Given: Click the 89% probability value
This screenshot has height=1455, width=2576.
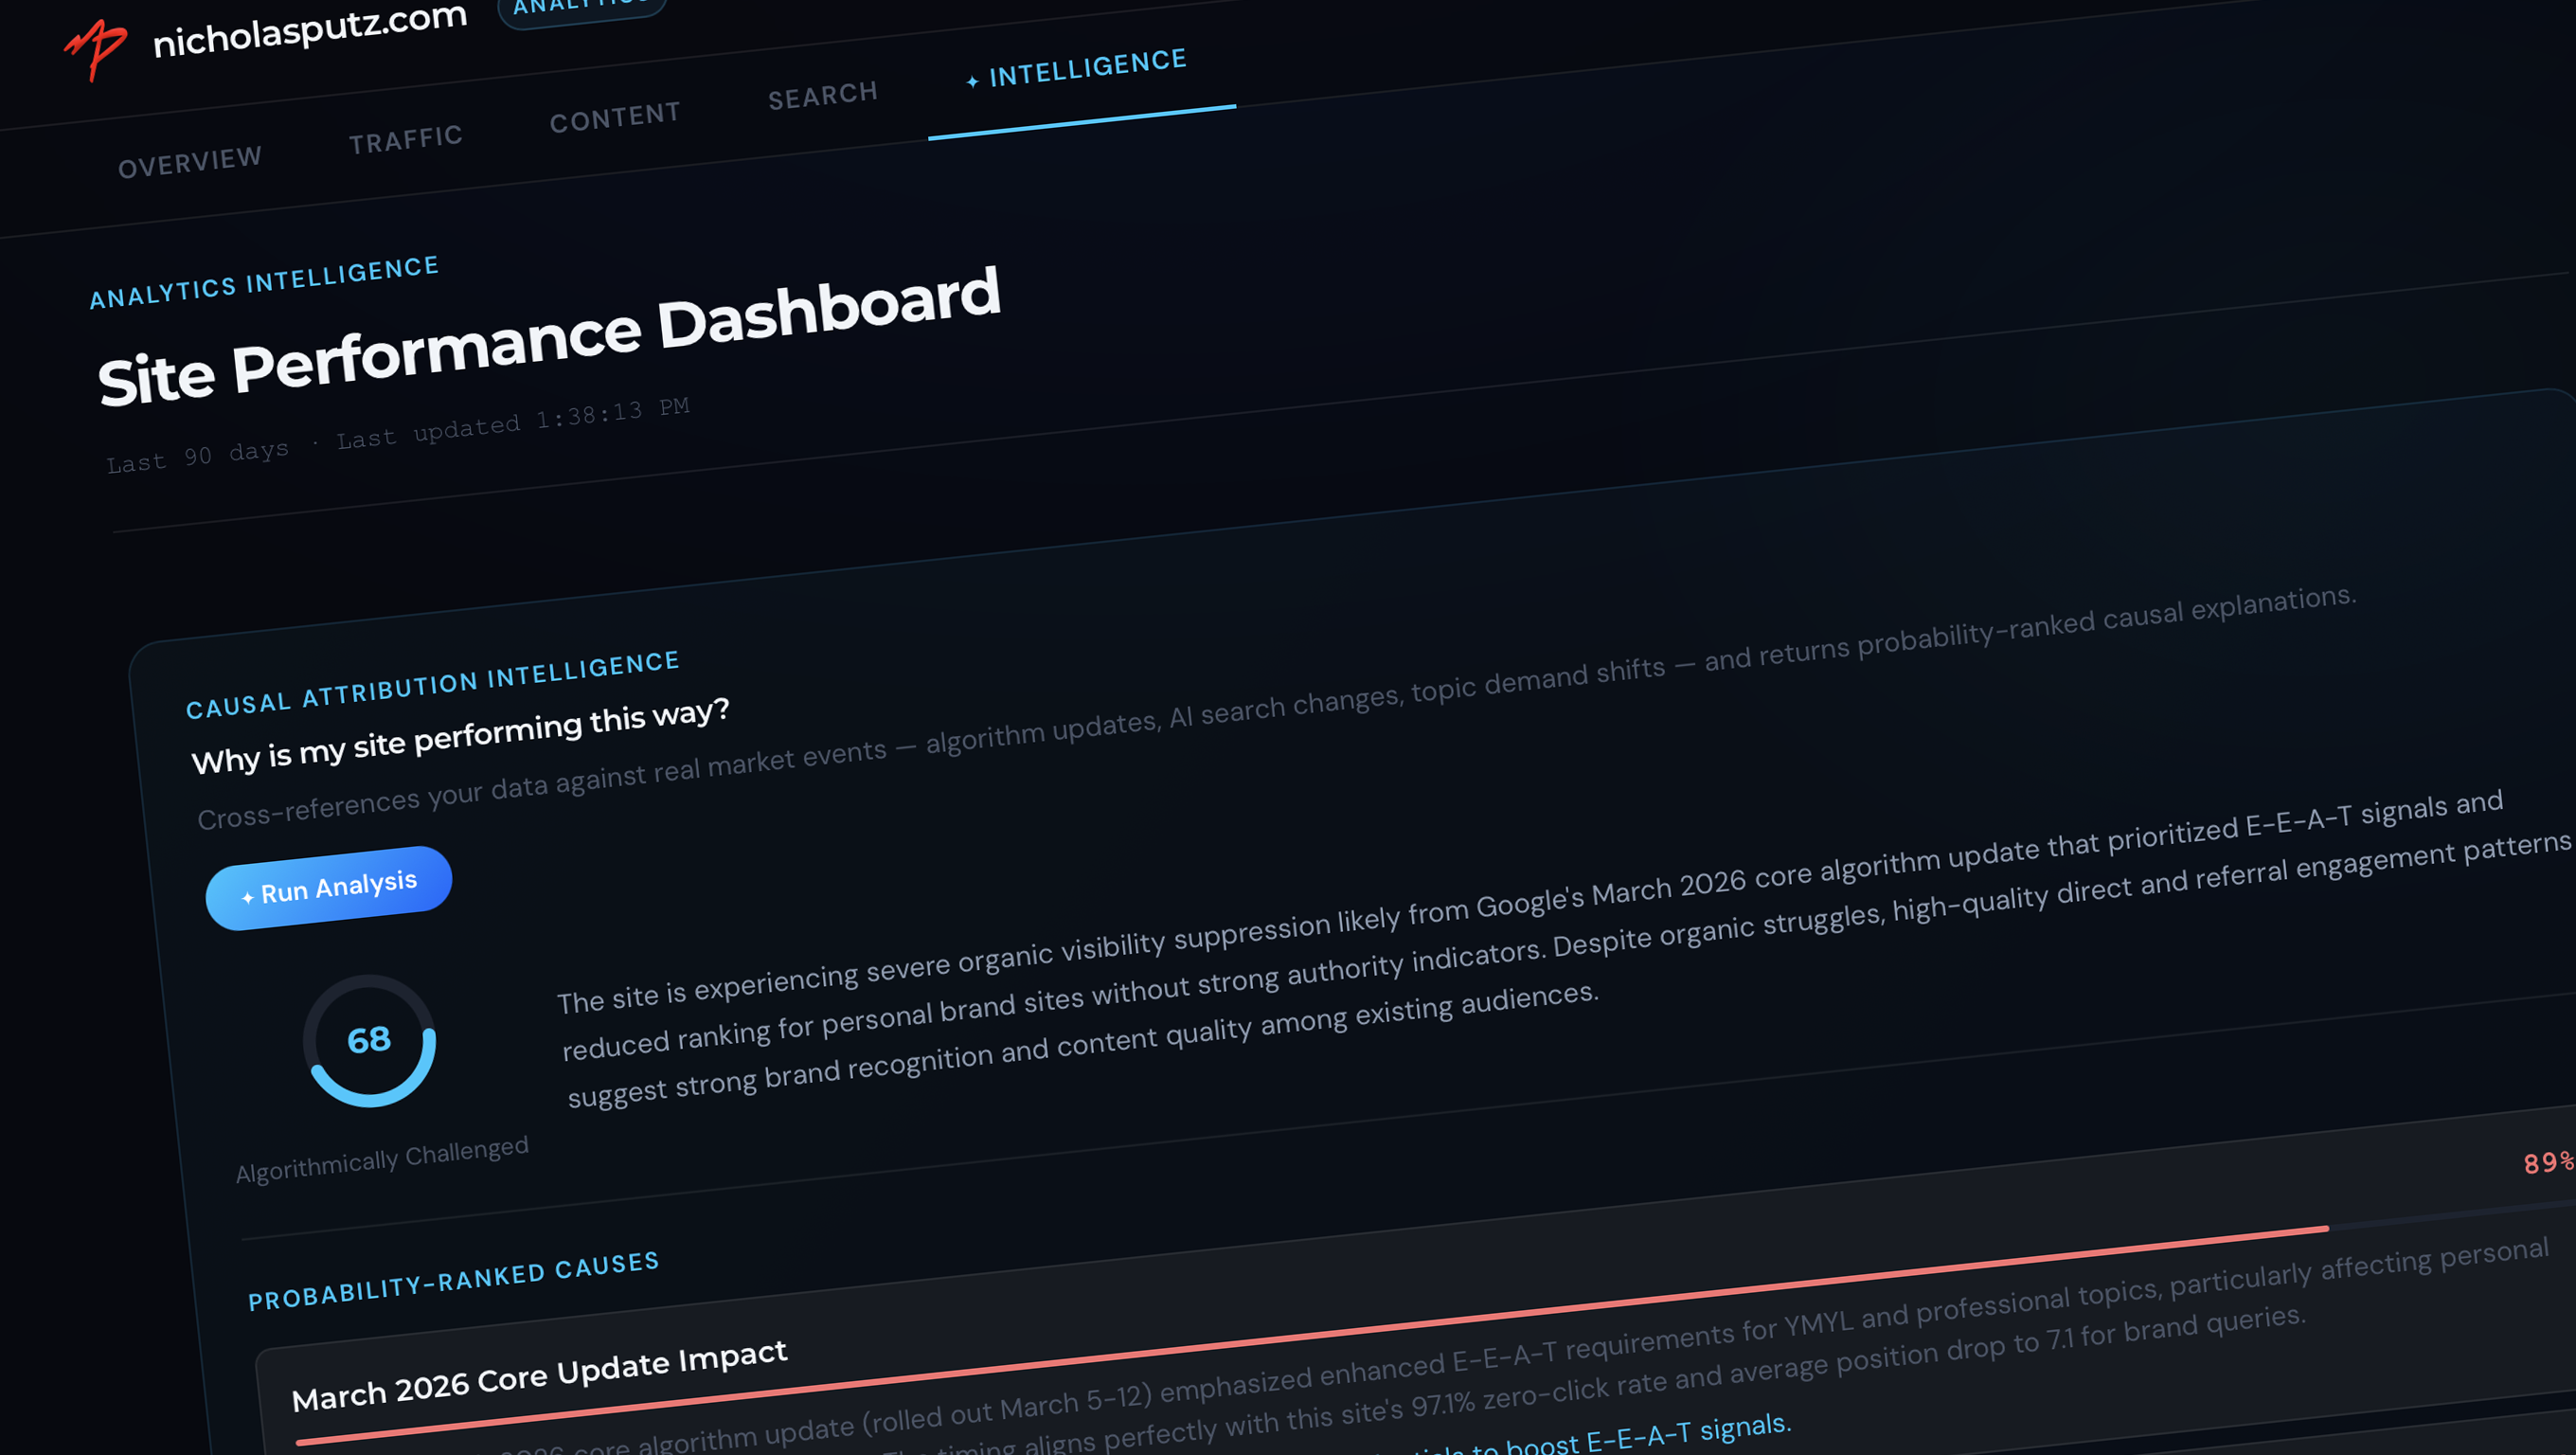Looking at the screenshot, I should click(x=2547, y=1162).
